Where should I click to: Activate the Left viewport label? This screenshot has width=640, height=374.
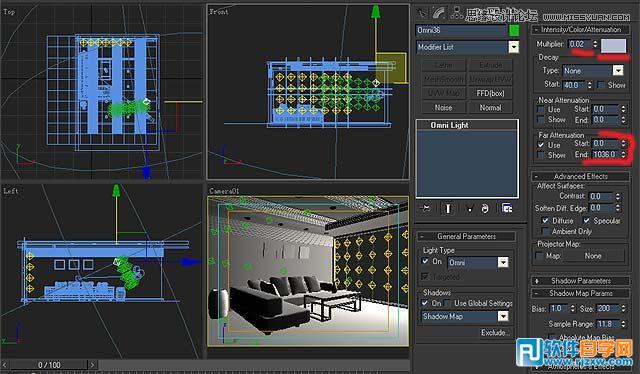pyautogui.click(x=11, y=191)
